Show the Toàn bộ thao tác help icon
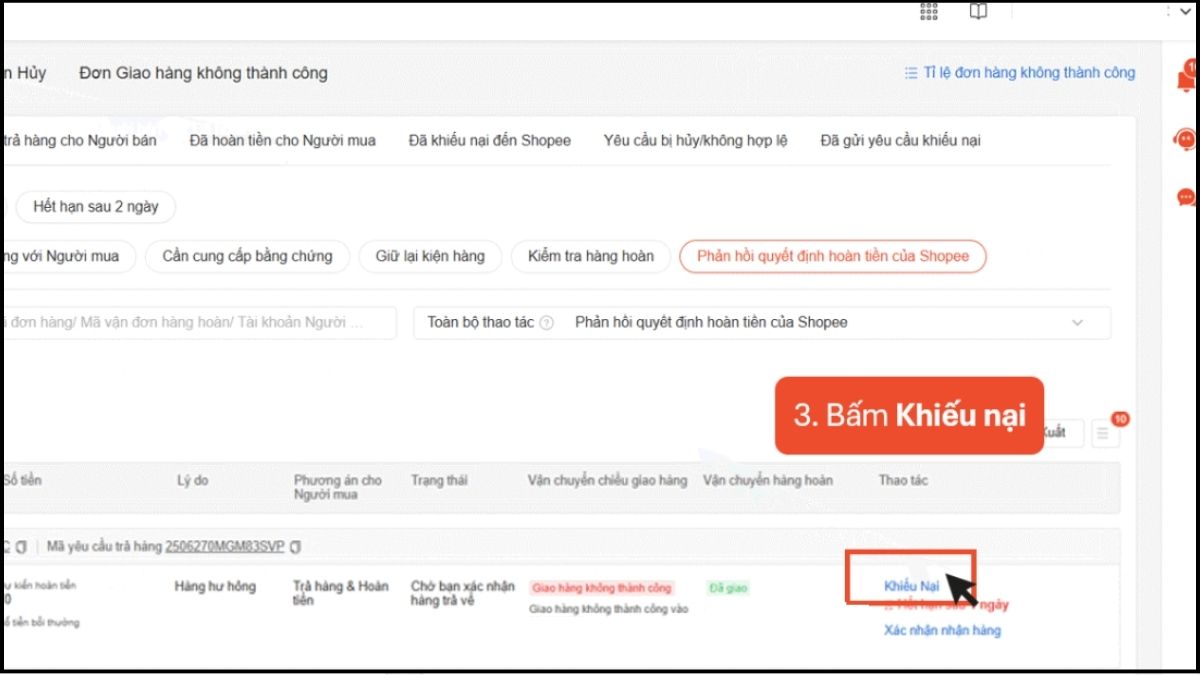Viewport: 1200px width, 675px height. 547,323
